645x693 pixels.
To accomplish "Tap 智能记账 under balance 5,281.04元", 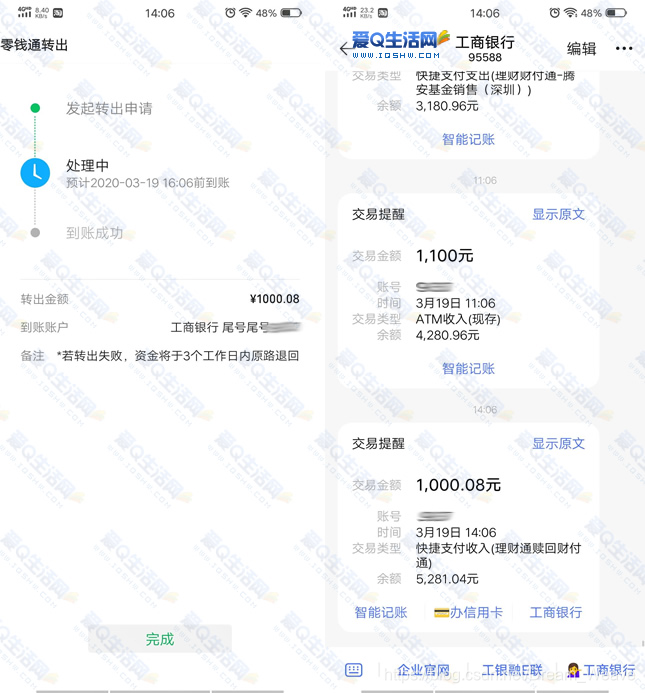I will click(x=381, y=612).
